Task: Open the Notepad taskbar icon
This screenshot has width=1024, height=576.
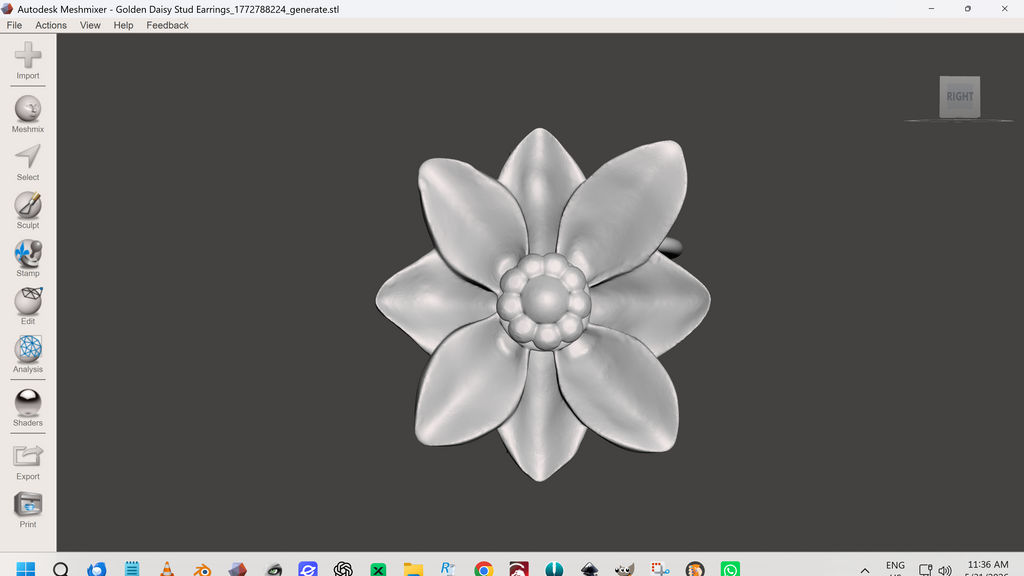Action: [132, 569]
